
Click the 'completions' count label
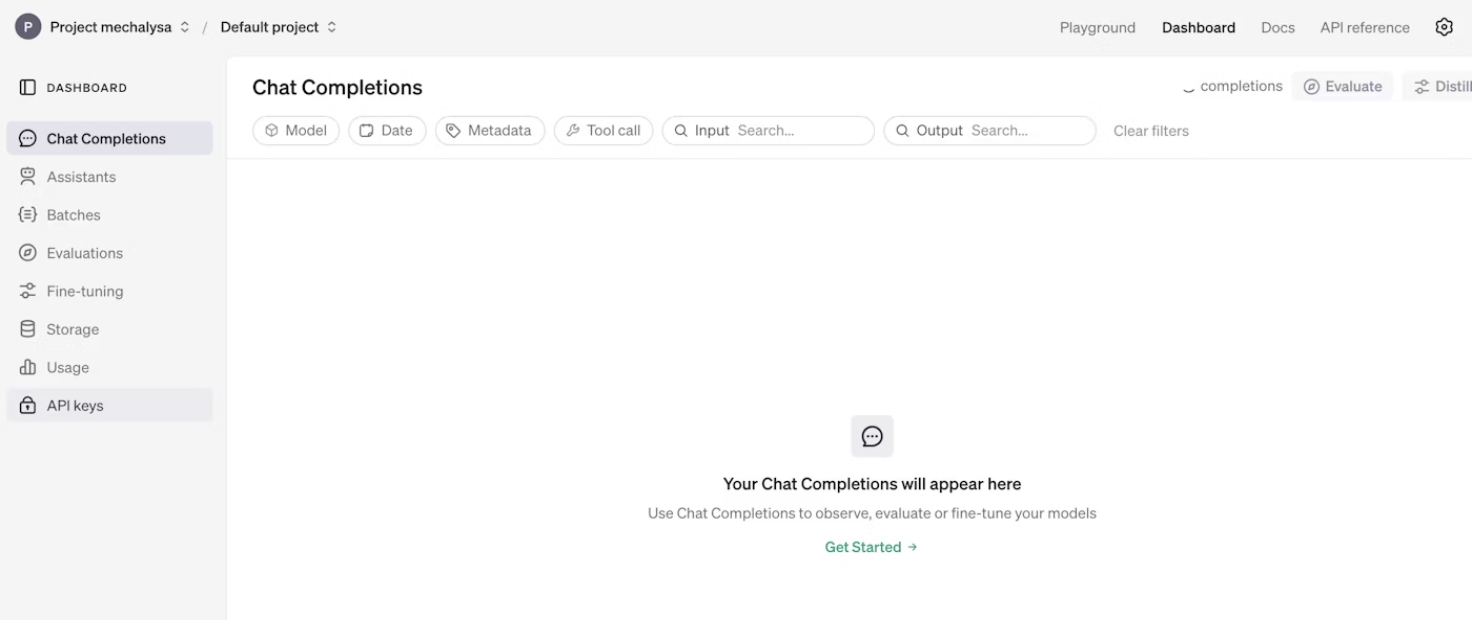pyautogui.click(x=1241, y=86)
